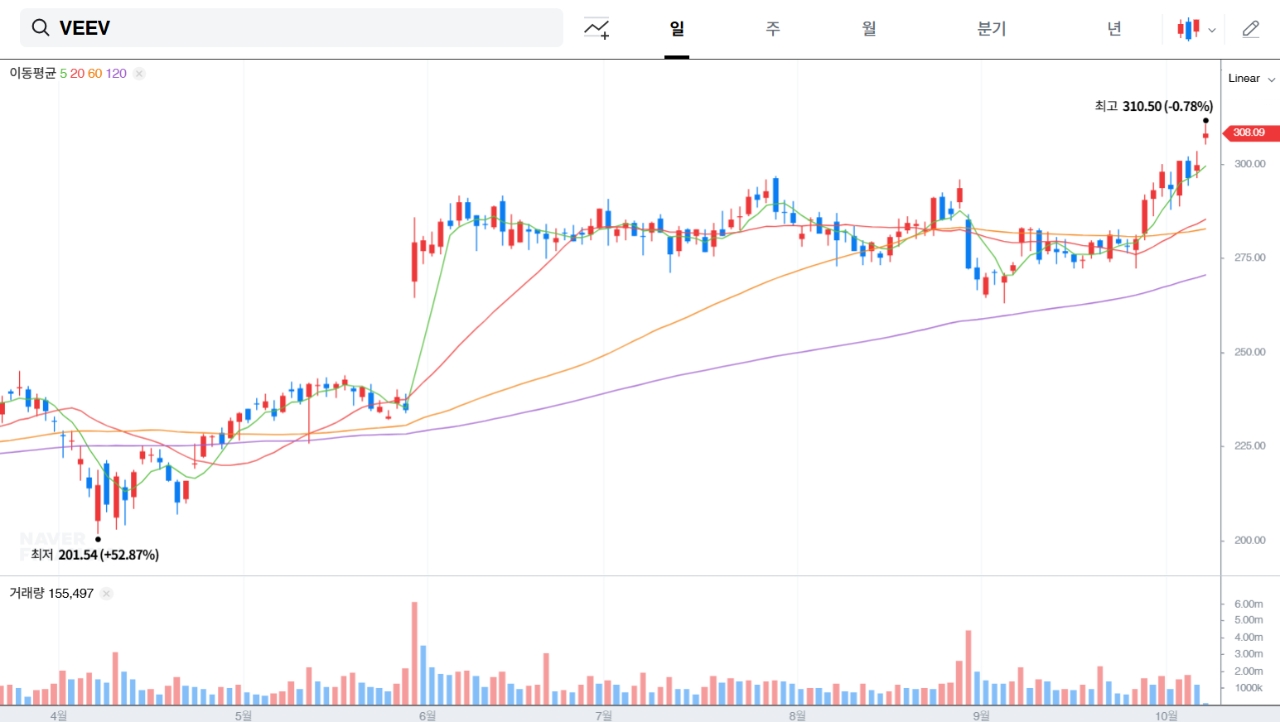
Task: Switch to the 분기 (quarterly) tab
Action: [991, 29]
